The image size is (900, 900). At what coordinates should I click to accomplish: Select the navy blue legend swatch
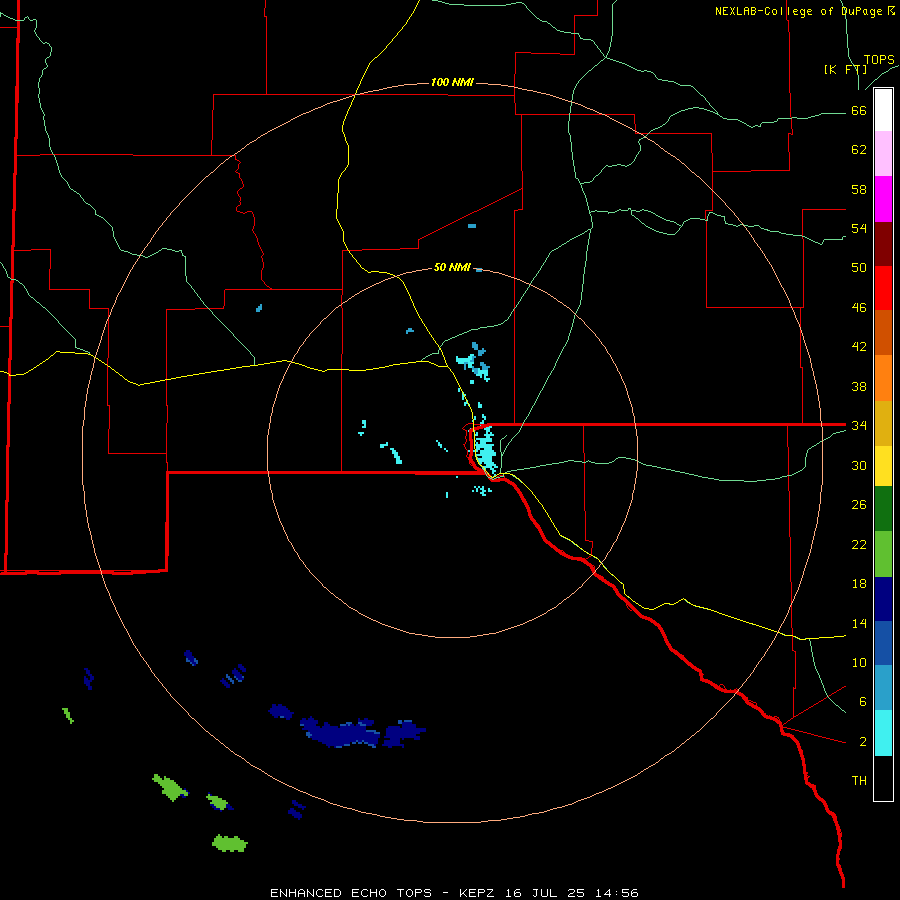pos(883,599)
